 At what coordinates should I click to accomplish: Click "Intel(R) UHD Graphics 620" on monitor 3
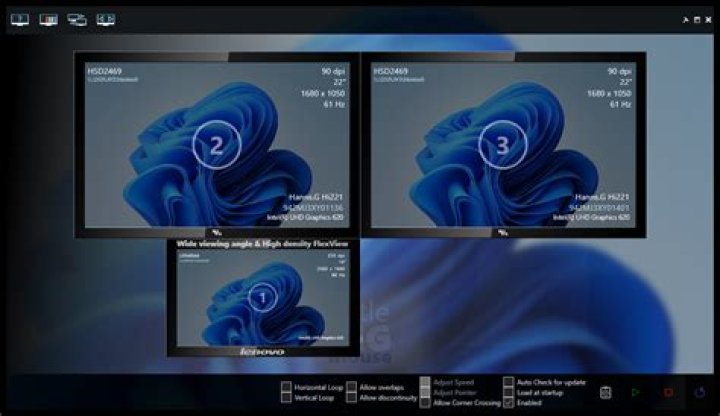[591, 217]
